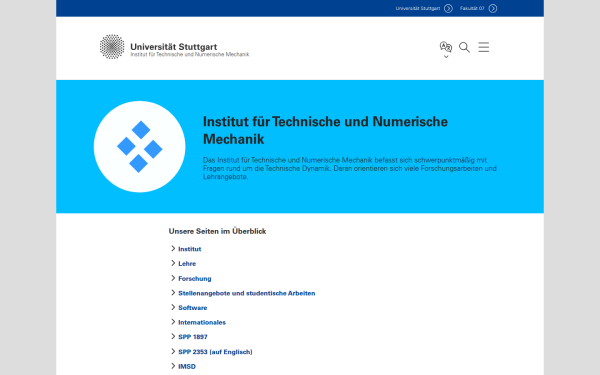Click the banner description paragraph
Viewport: 600px width, 375px height.
pyautogui.click(x=350, y=168)
